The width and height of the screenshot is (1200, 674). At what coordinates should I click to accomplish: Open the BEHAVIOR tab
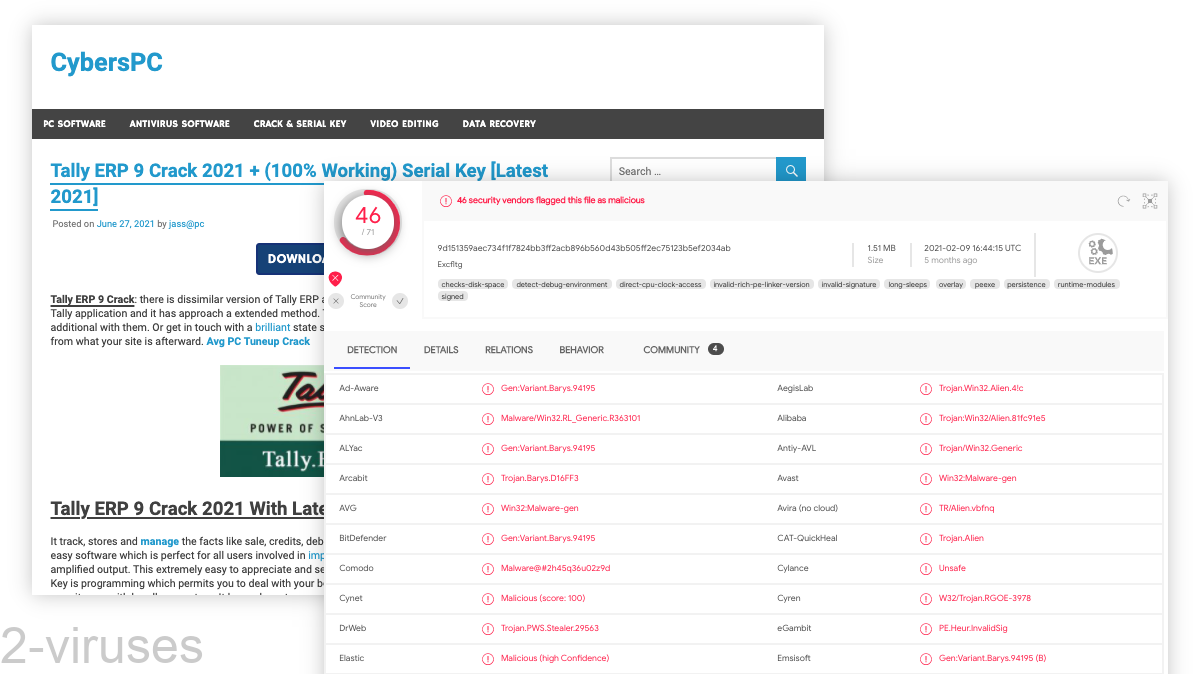[582, 350]
